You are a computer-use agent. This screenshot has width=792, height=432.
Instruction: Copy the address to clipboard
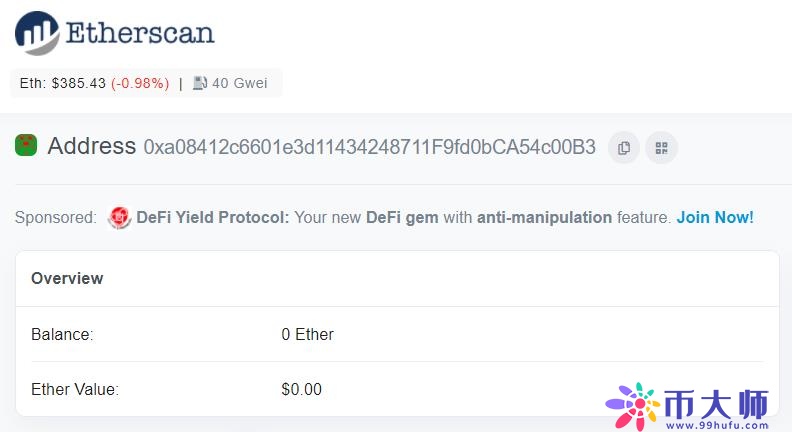(624, 148)
